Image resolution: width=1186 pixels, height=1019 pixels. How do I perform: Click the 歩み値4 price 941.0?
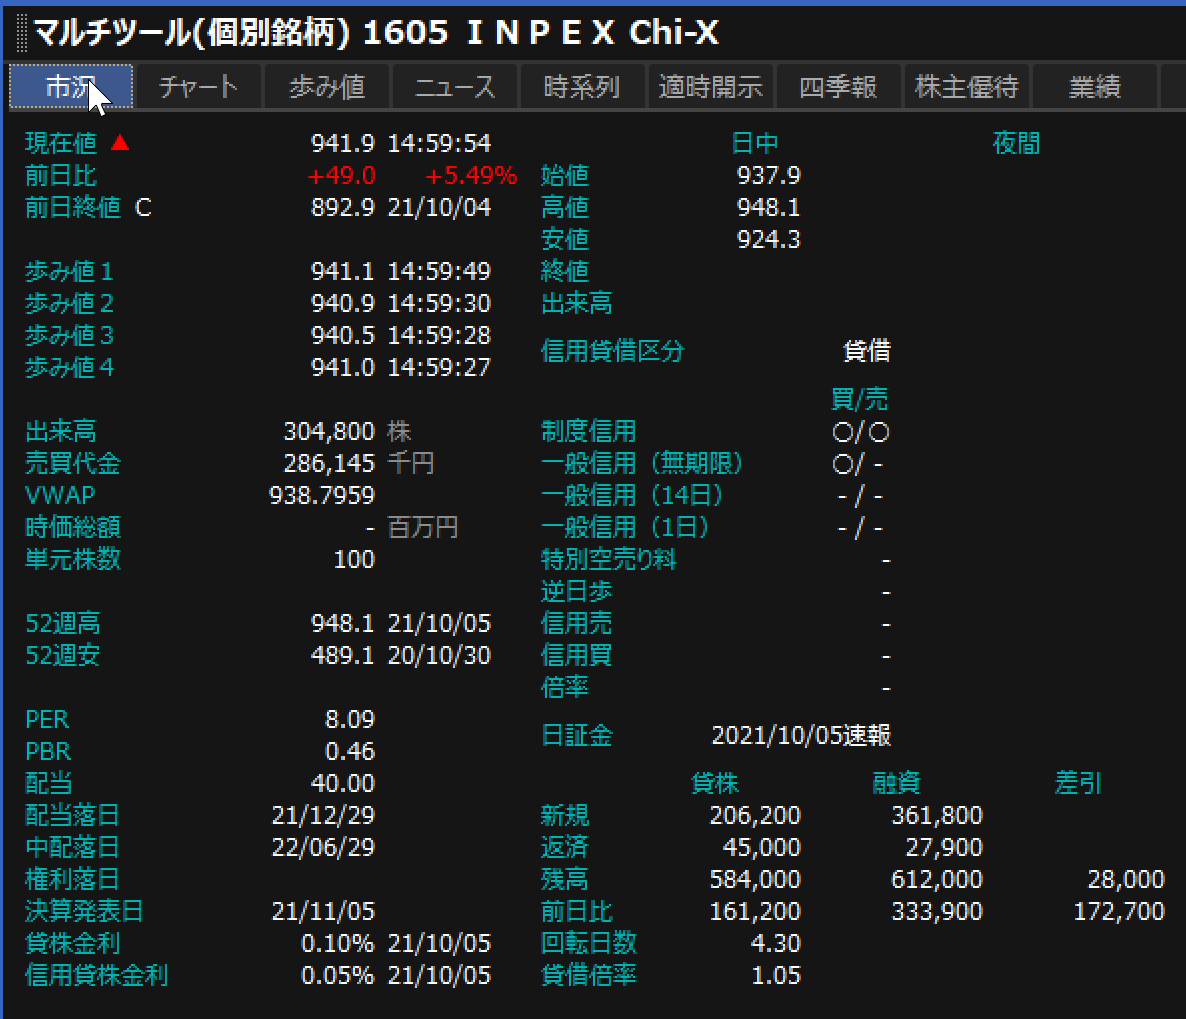coord(343,368)
